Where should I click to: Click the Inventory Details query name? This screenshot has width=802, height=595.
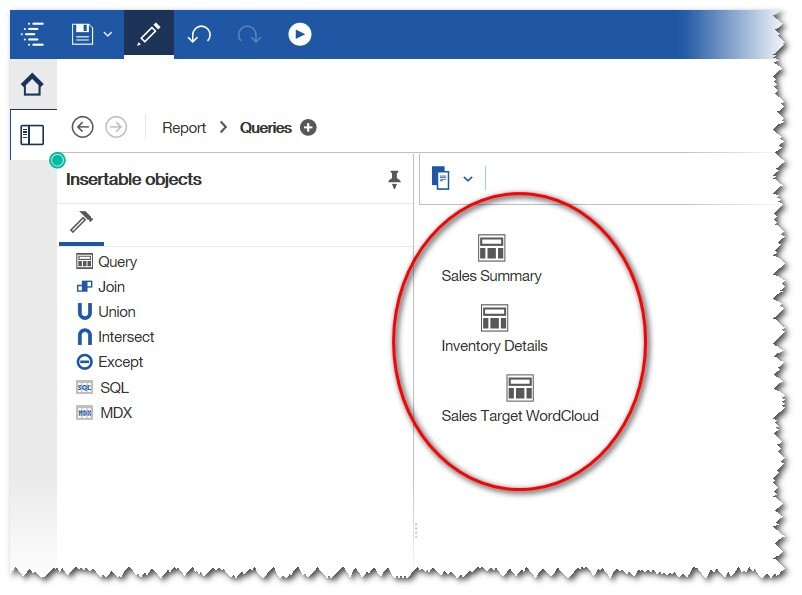tap(494, 346)
